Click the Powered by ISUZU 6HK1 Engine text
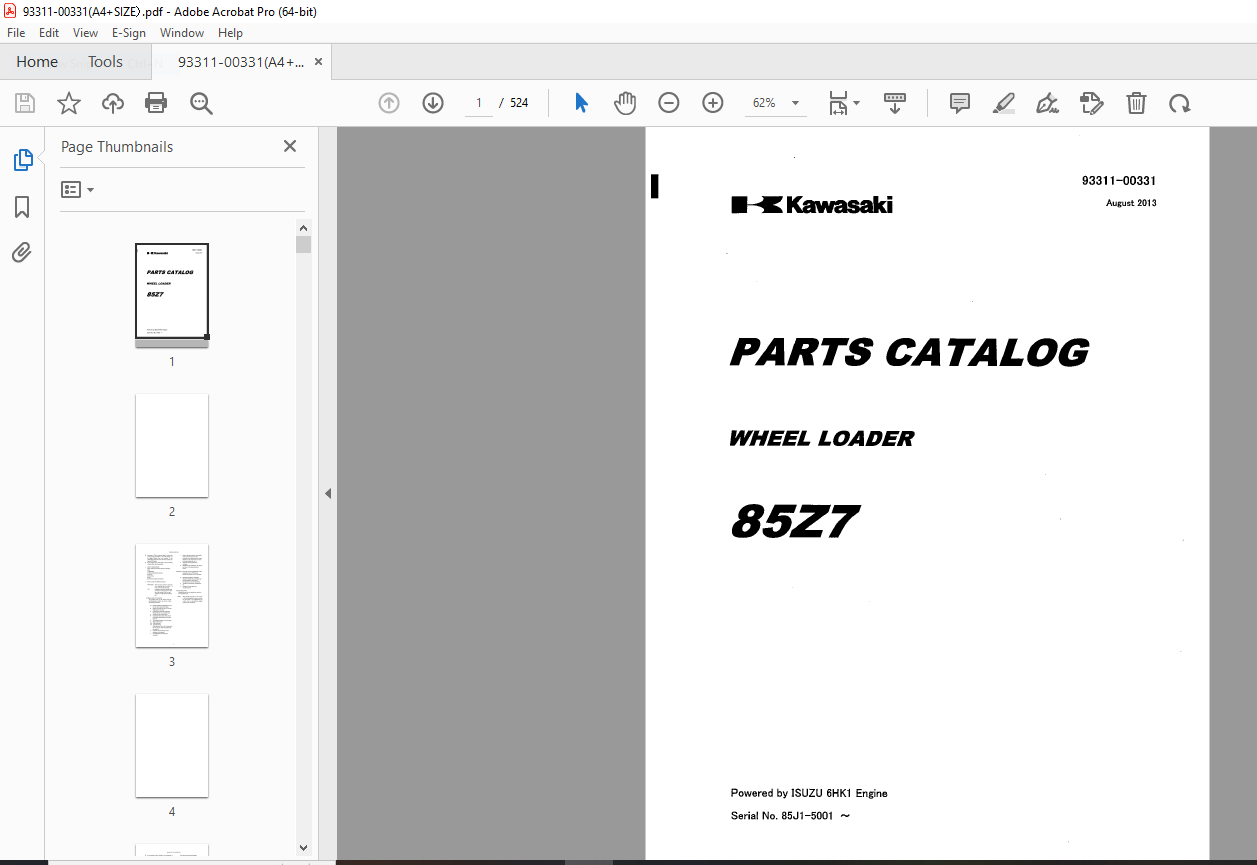 (809, 793)
